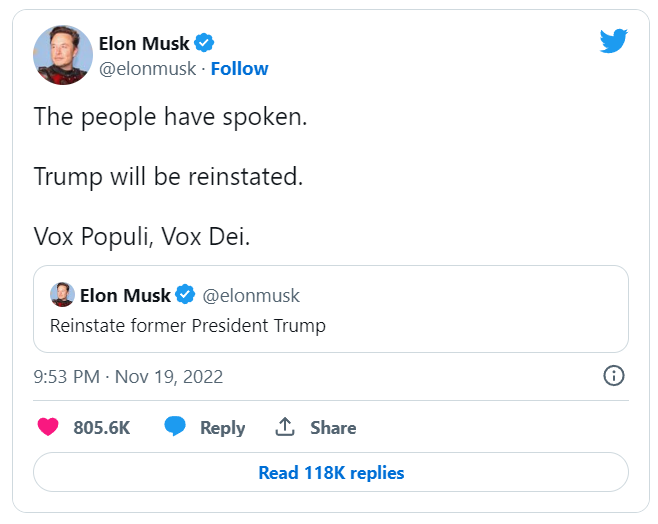Click the Twitter bird logo
Image resolution: width=658 pixels, height=524 pixels.
(x=613, y=41)
